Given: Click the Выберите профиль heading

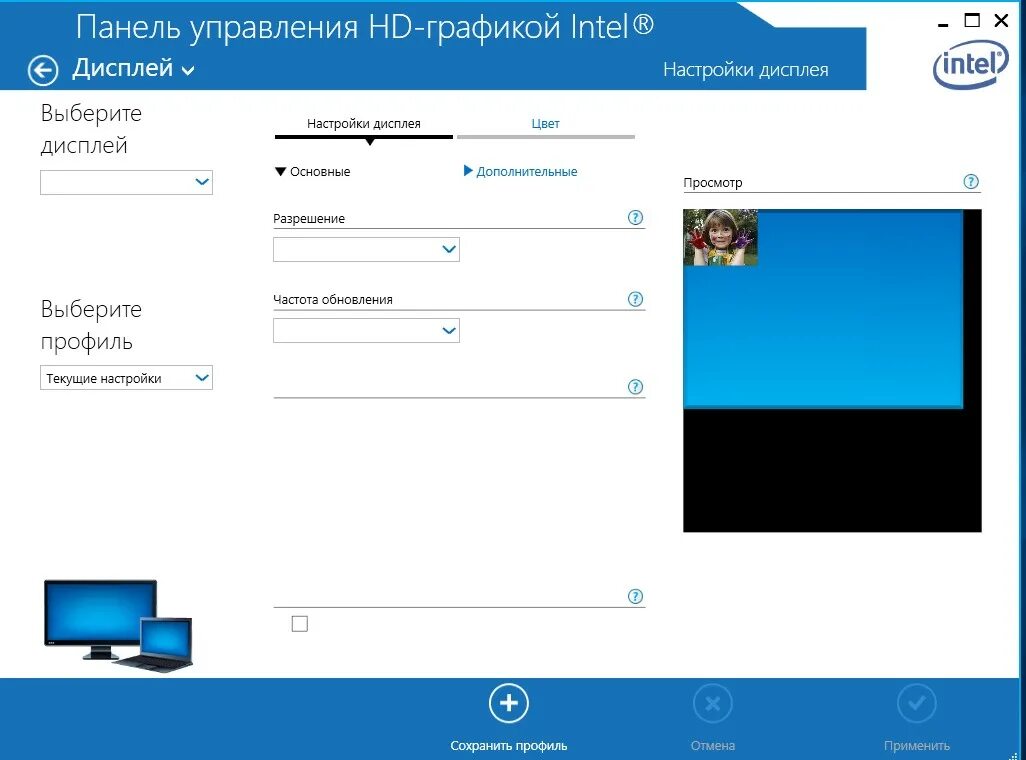Looking at the screenshot, I should point(91,325).
